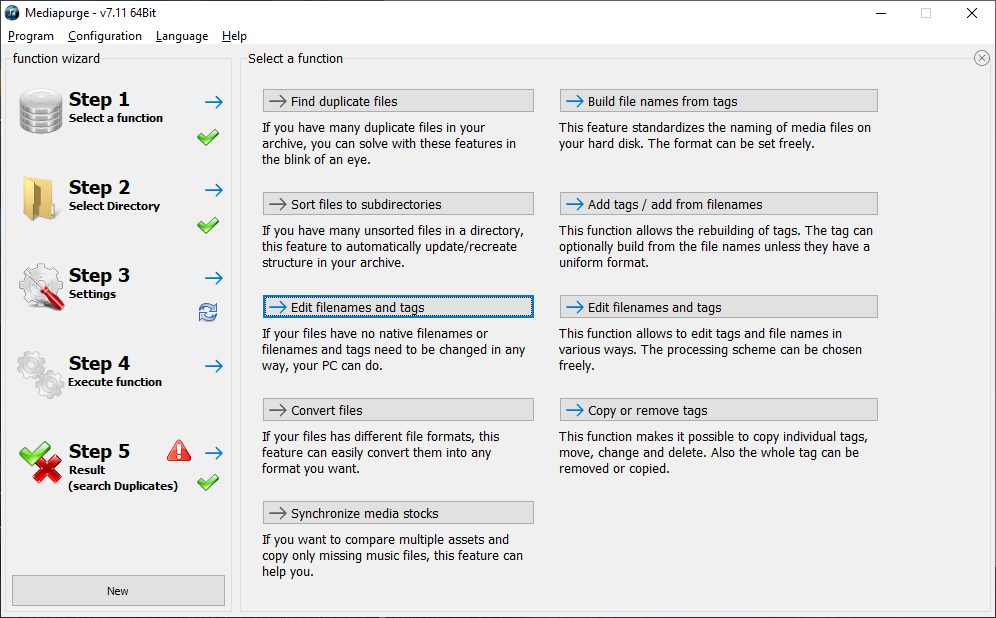Click the blue arrow next to Step 4
Image resolution: width=996 pixels, height=618 pixels.
[214, 366]
